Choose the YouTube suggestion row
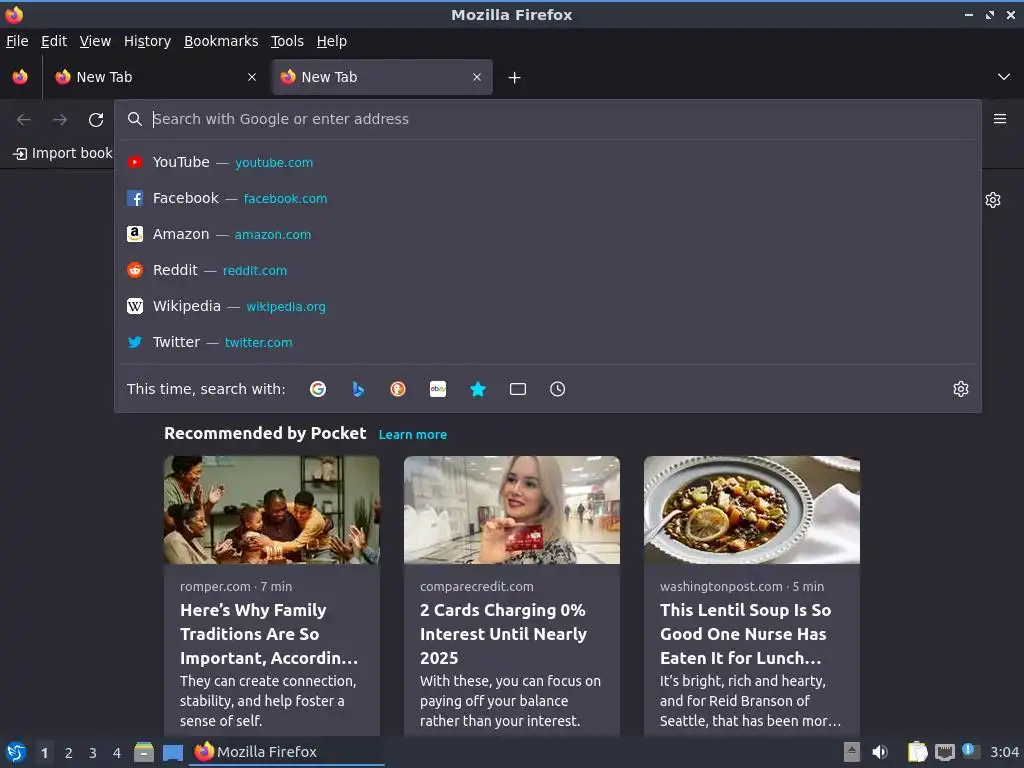 tap(547, 162)
